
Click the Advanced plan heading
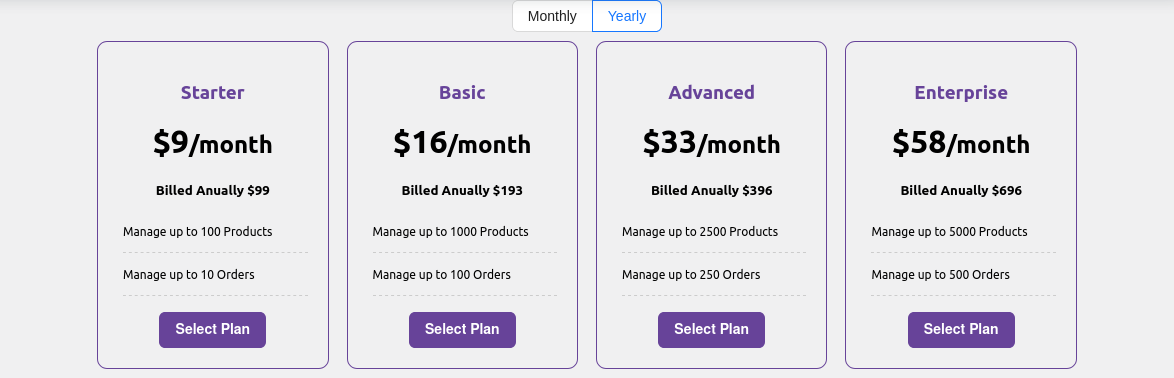coord(711,93)
